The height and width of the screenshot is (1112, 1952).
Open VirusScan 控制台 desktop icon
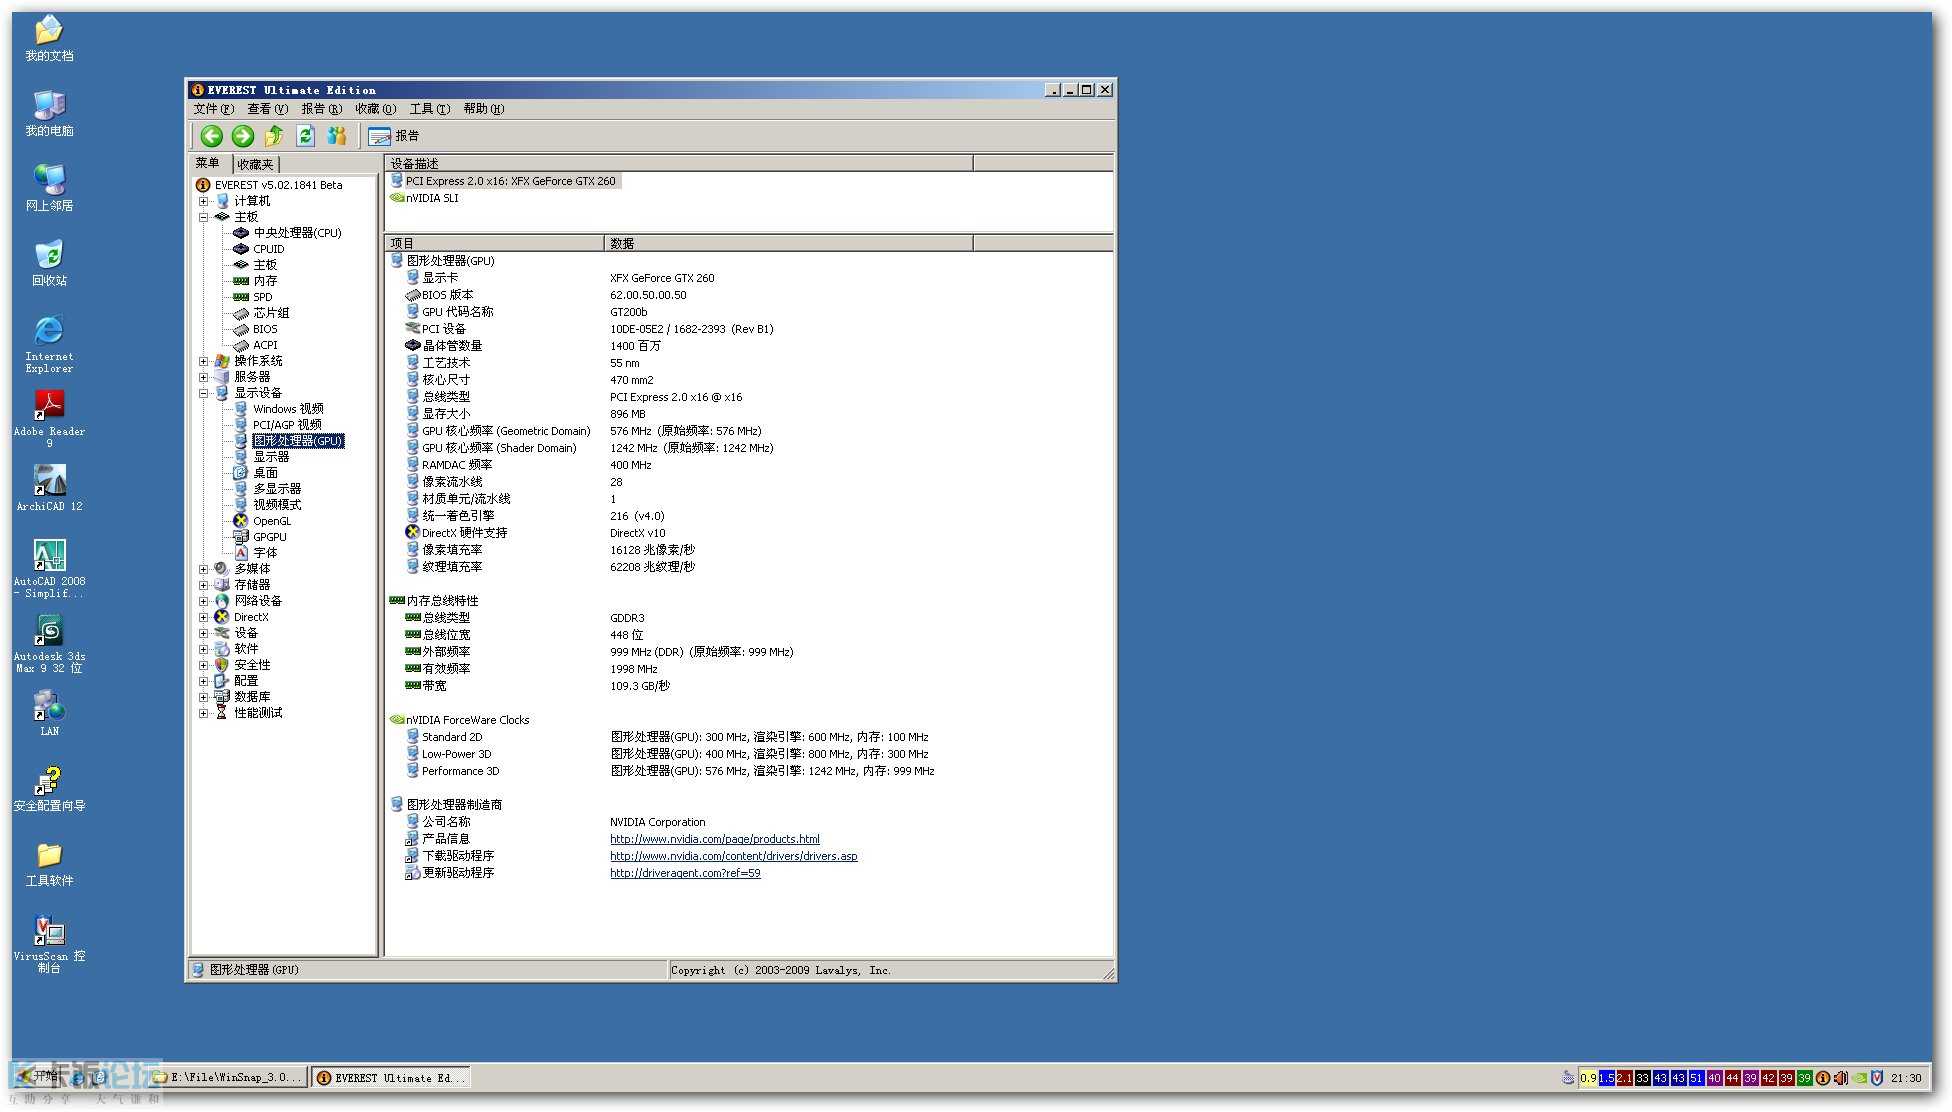(49, 944)
